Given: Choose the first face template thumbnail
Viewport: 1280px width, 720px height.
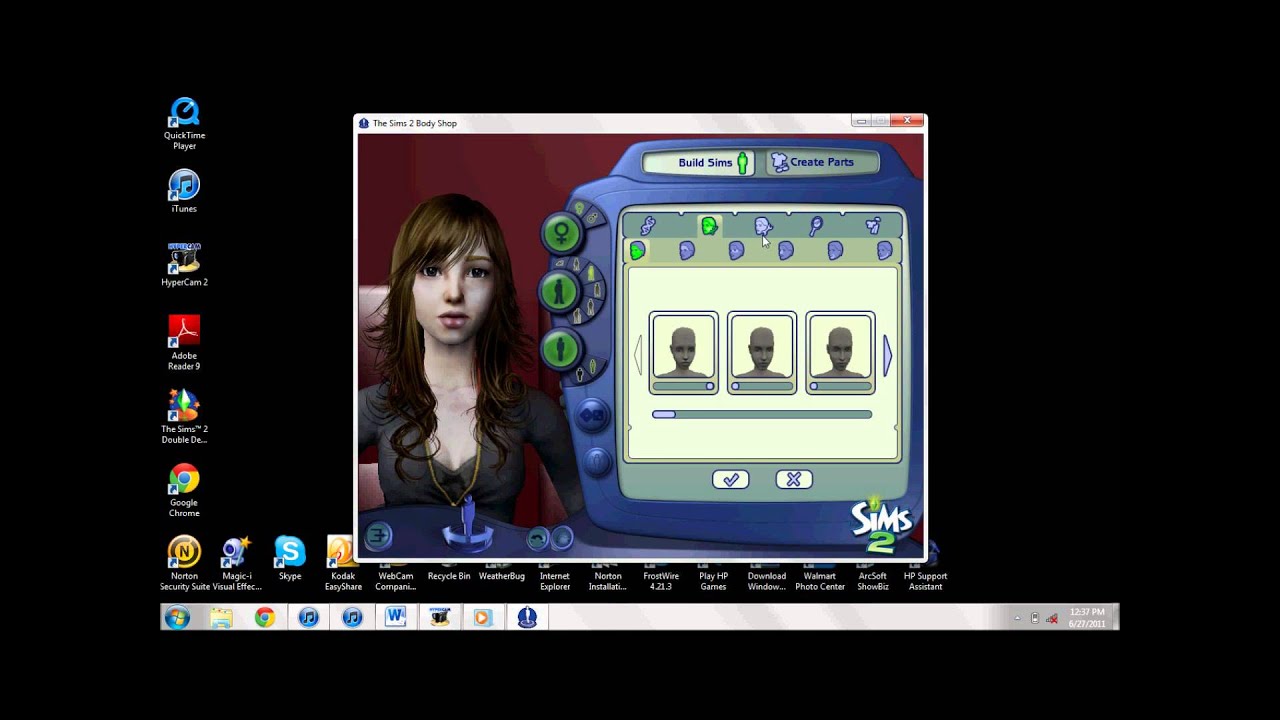Looking at the screenshot, I should (x=684, y=347).
